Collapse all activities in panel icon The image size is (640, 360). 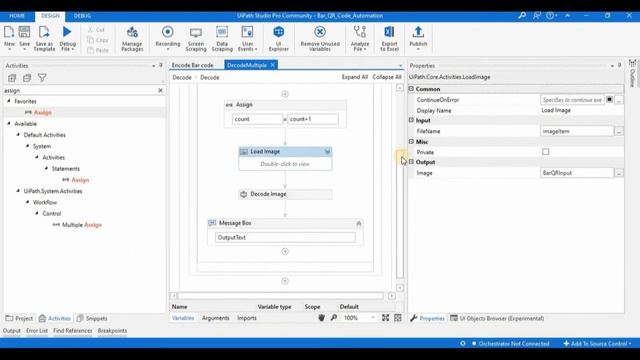pos(27,78)
